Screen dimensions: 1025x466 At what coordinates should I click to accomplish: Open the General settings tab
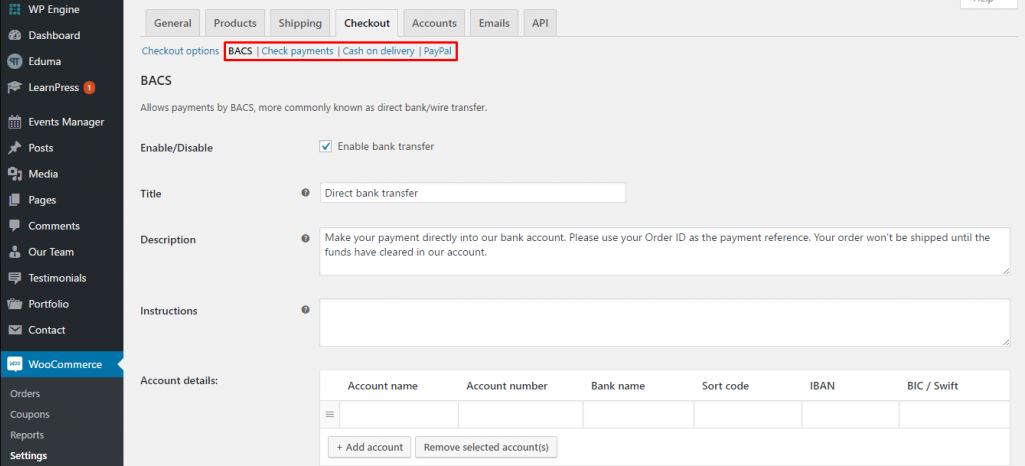point(173,23)
